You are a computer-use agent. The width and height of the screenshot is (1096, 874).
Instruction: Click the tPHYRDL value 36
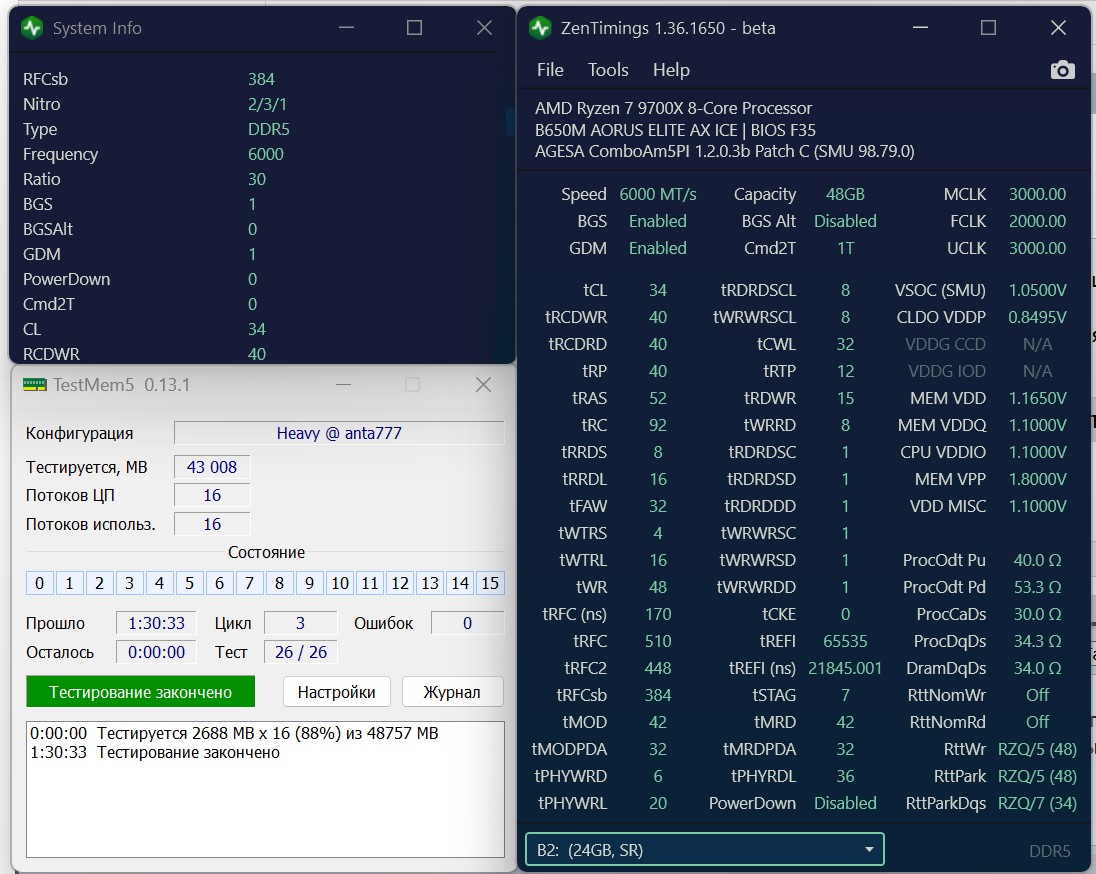coord(845,776)
